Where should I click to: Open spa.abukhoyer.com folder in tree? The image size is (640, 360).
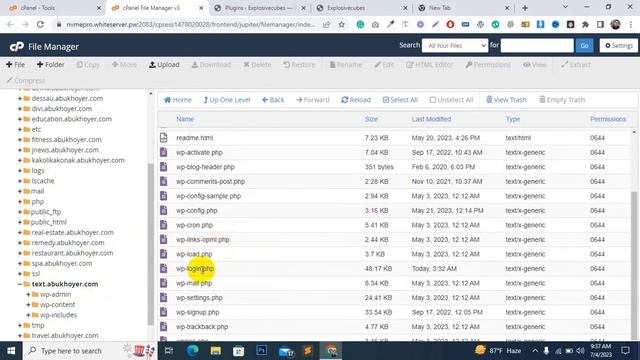(x=62, y=263)
